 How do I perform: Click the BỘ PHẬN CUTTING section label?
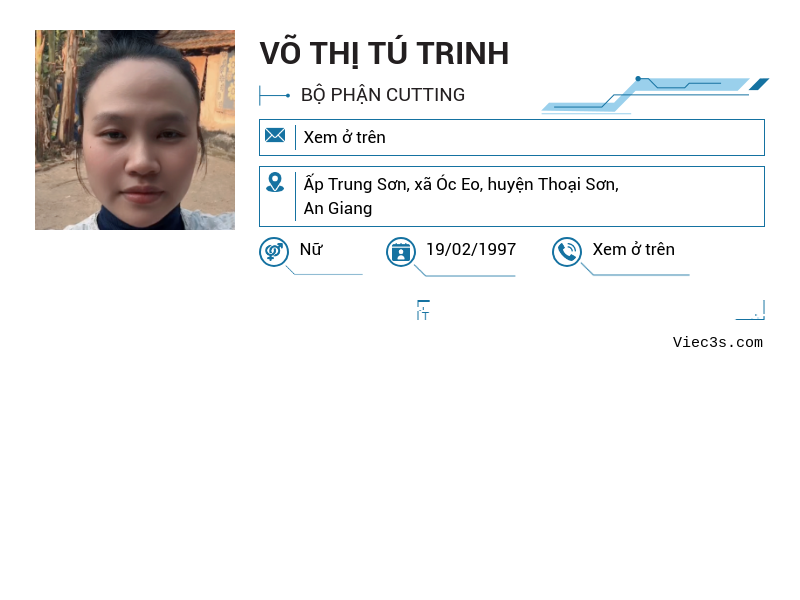[x=383, y=95]
